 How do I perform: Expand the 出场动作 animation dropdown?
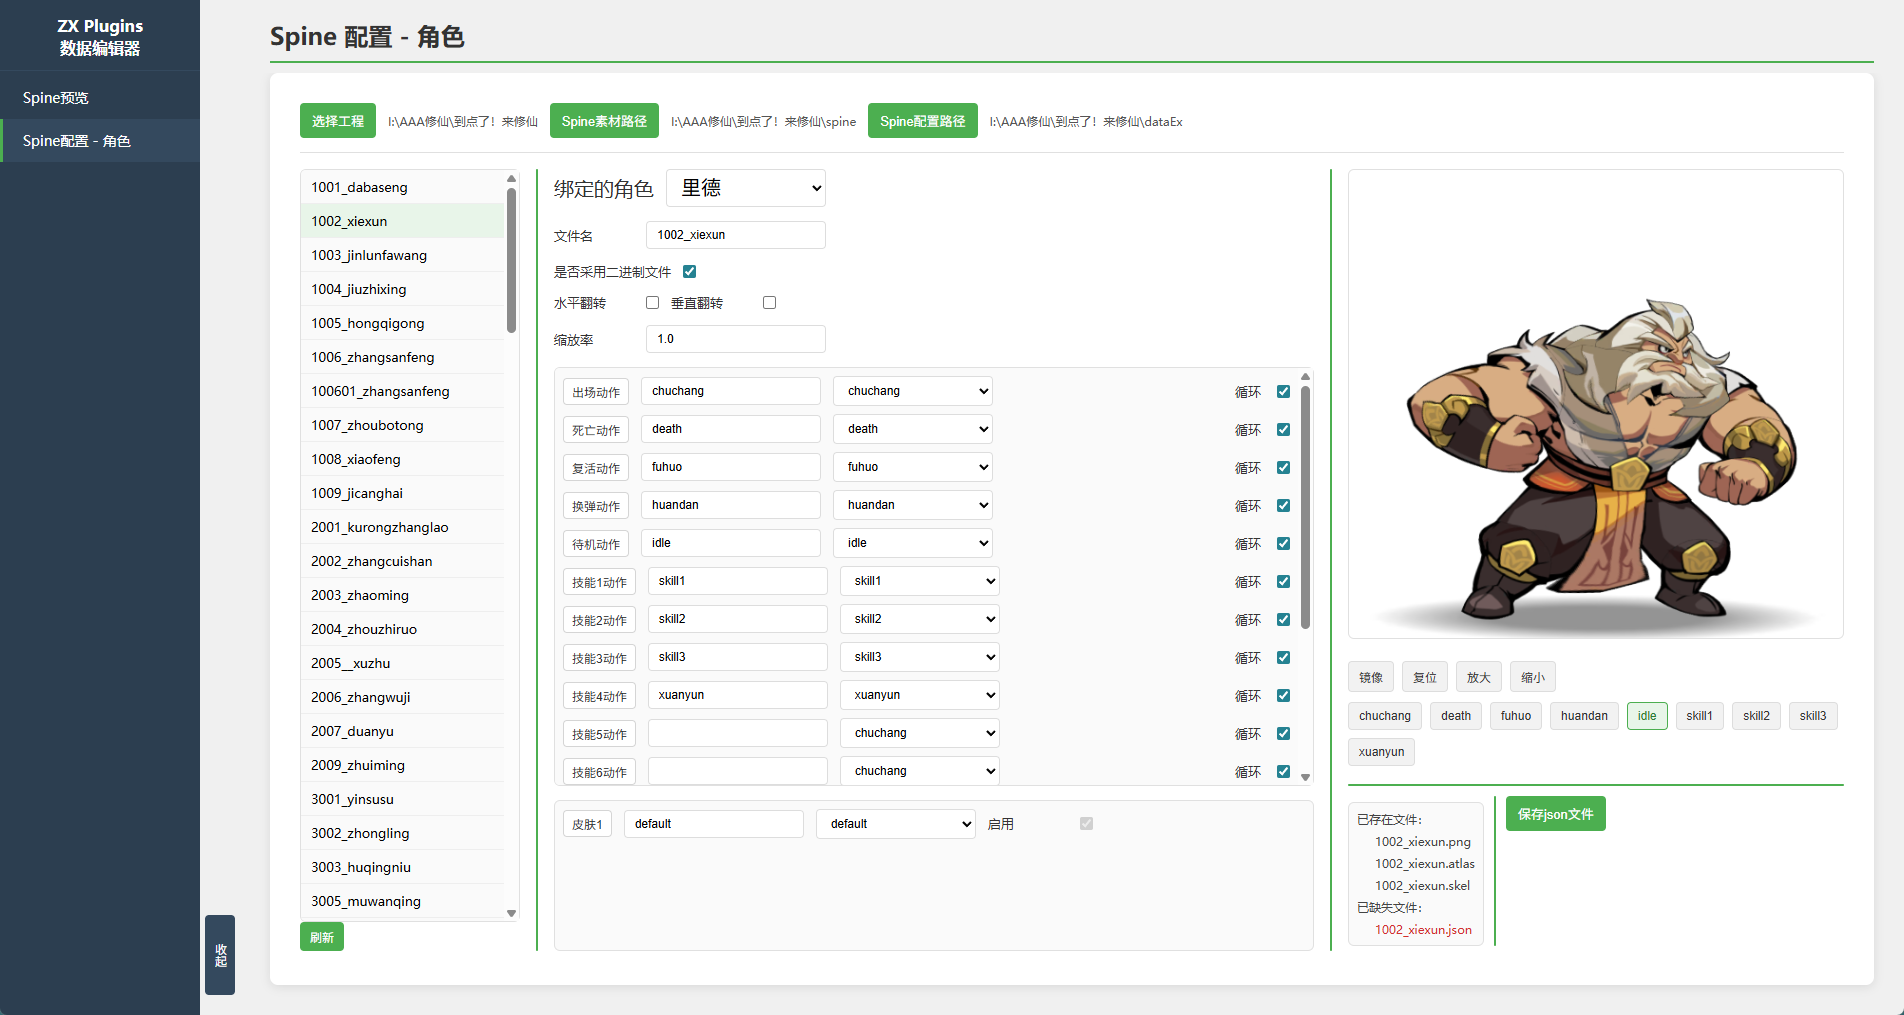(913, 391)
